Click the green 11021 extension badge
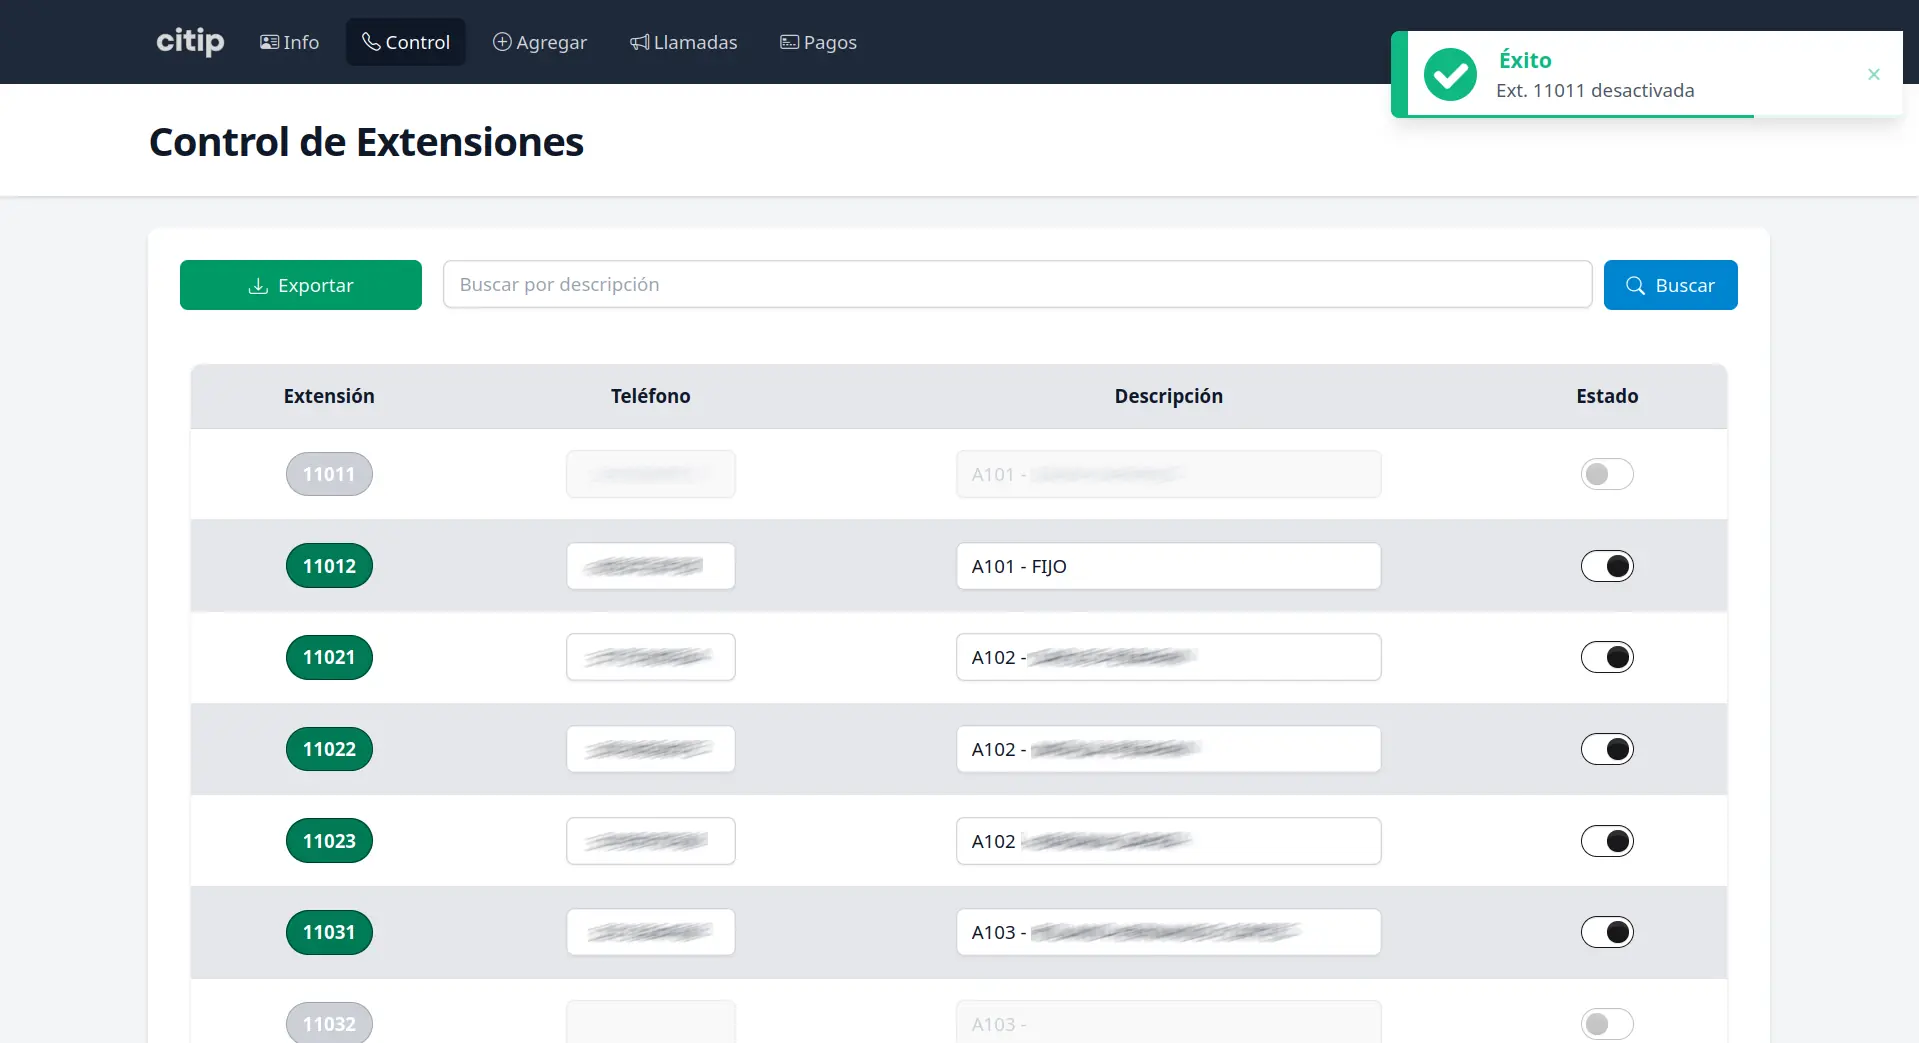The width and height of the screenshot is (1919, 1043). click(329, 657)
